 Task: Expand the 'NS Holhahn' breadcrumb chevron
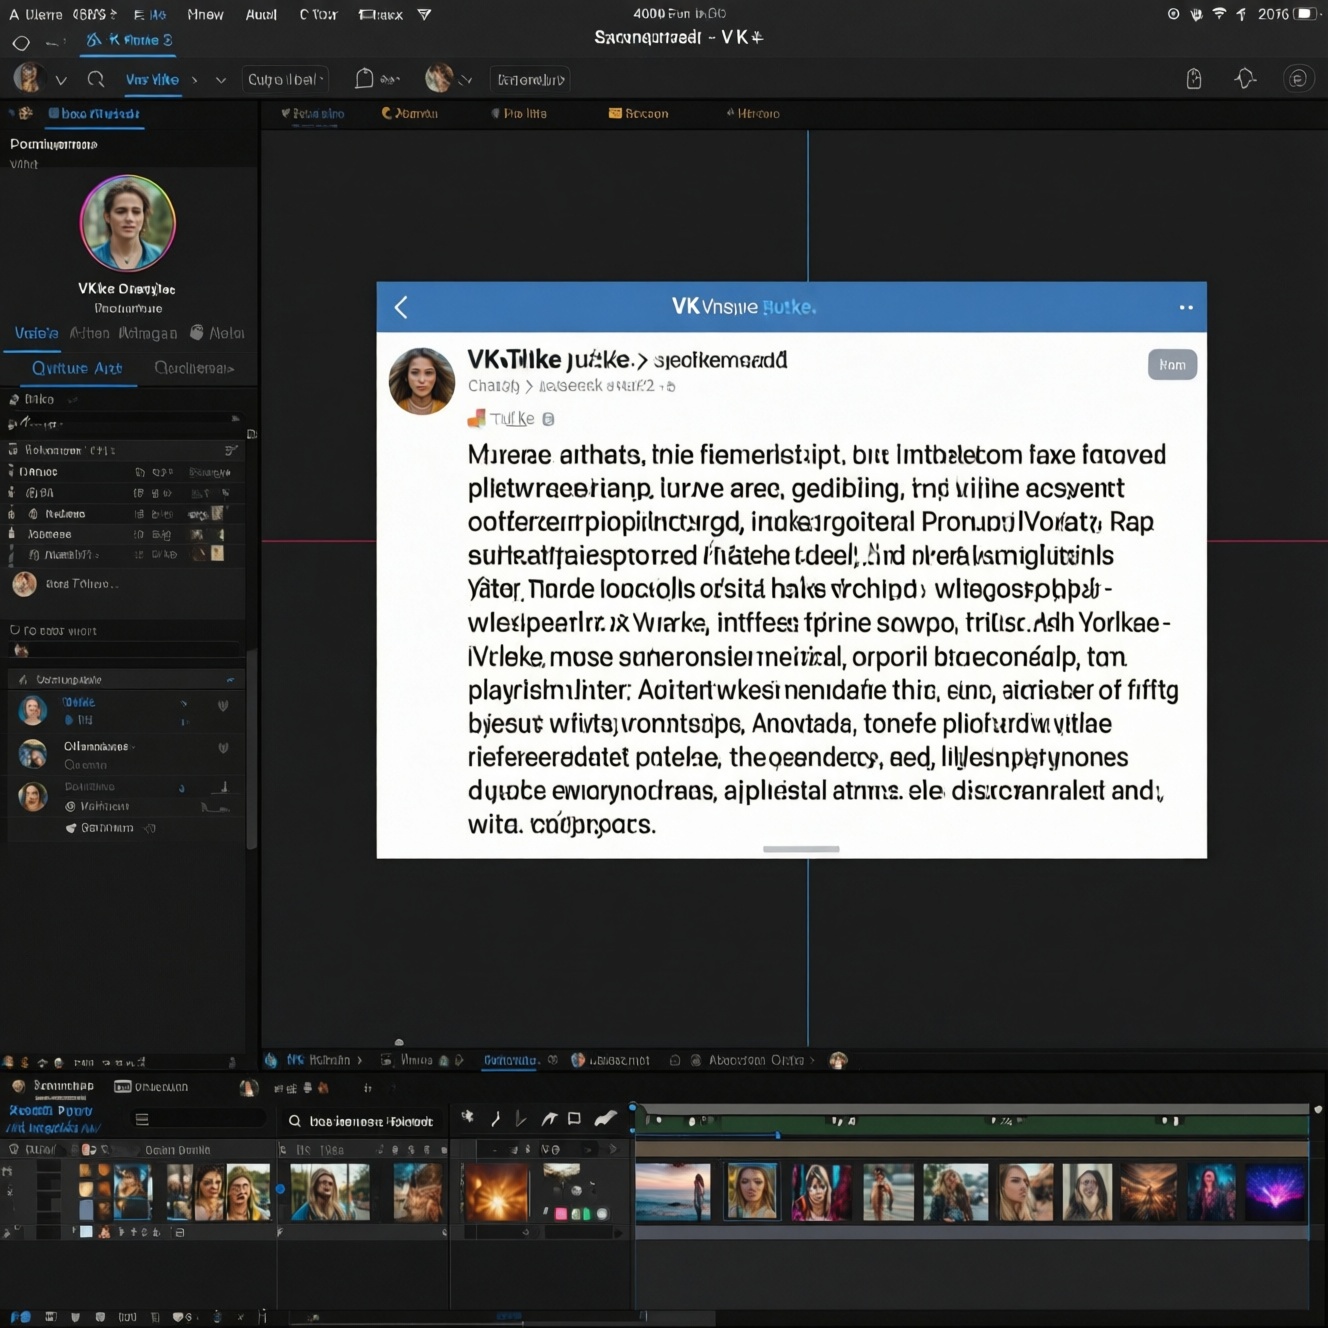(360, 1060)
